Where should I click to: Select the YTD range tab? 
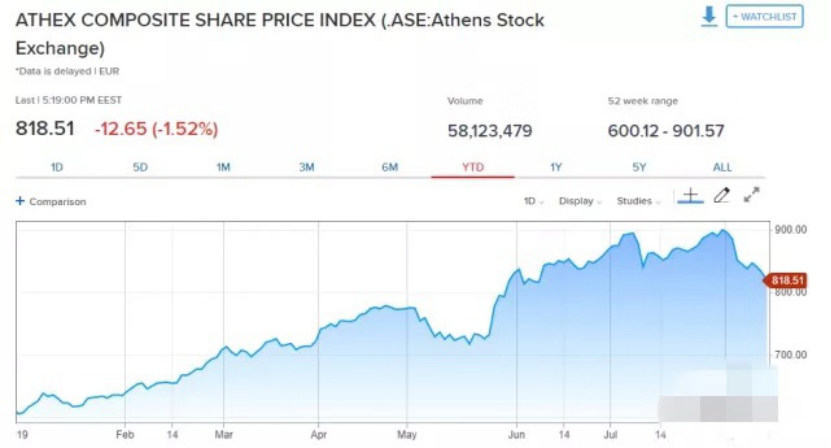pyautogui.click(x=473, y=167)
